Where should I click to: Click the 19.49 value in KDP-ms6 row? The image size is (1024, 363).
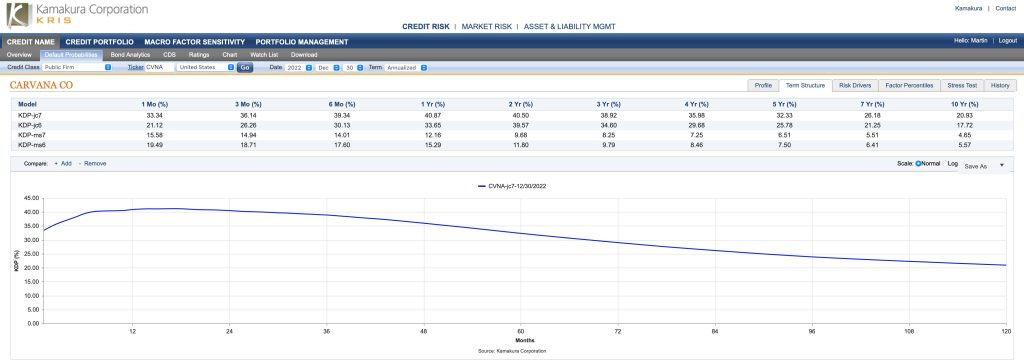click(x=155, y=145)
